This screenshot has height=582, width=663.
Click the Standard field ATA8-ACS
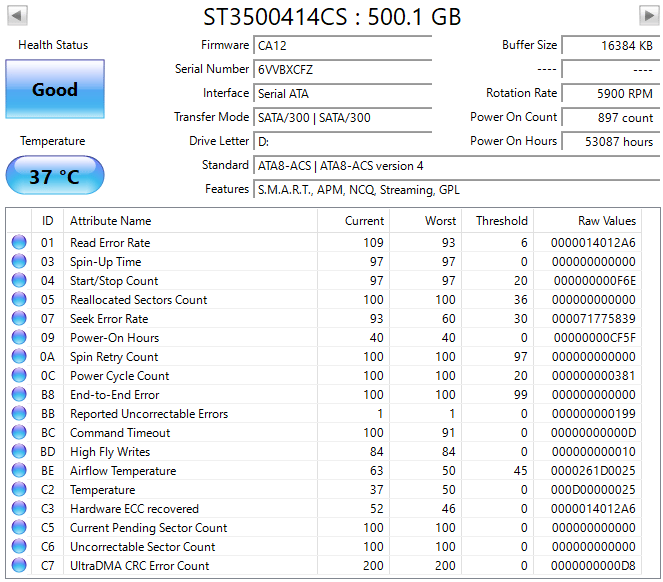click(457, 166)
